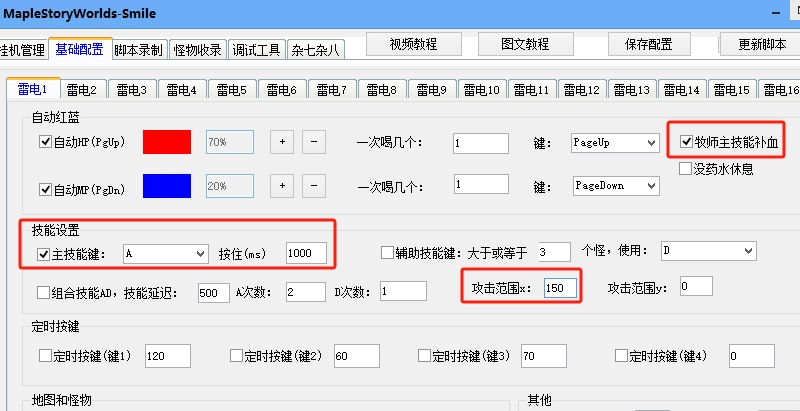Enable 定时按键(键2) checkbox

(x=236, y=355)
